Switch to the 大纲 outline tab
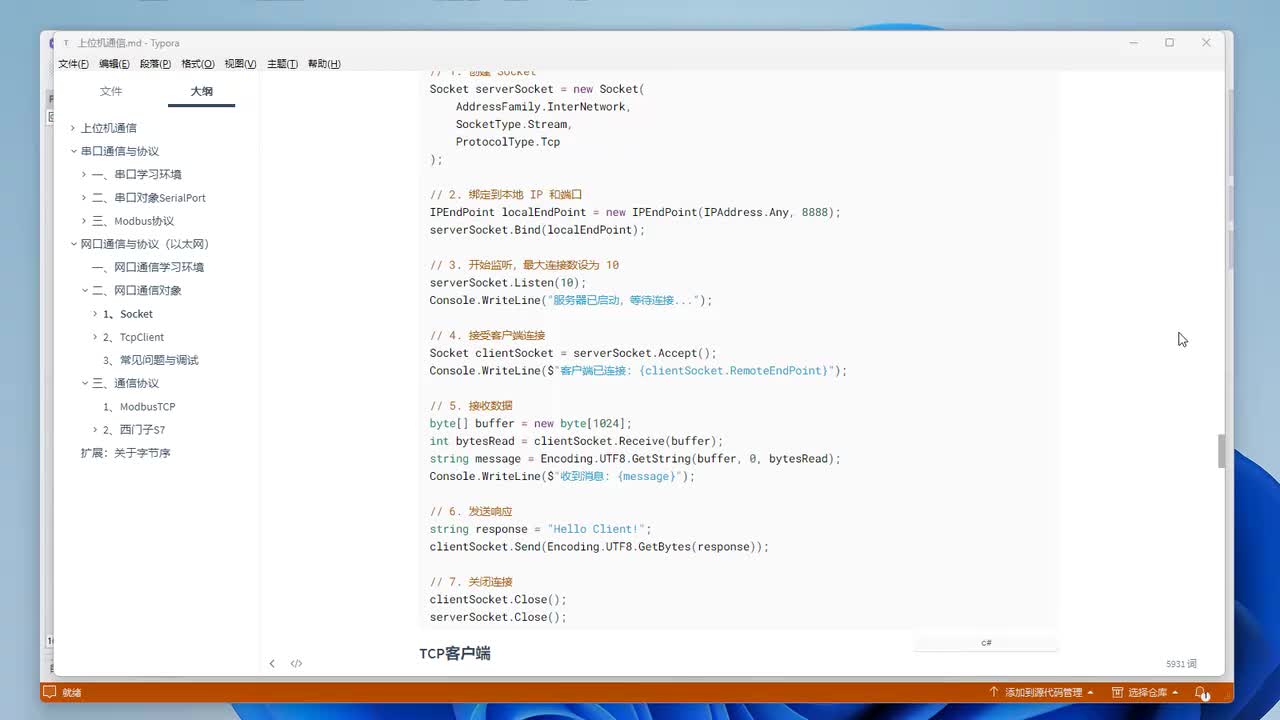 click(x=201, y=91)
